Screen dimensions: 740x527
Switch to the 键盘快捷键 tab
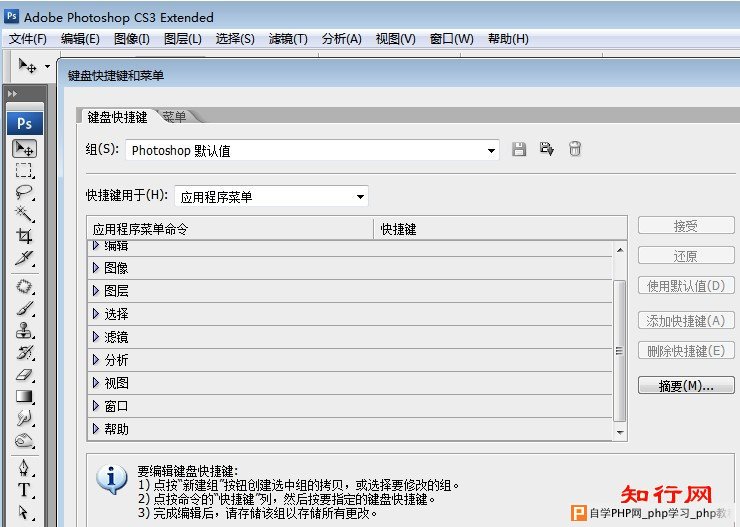pos(118,117)
